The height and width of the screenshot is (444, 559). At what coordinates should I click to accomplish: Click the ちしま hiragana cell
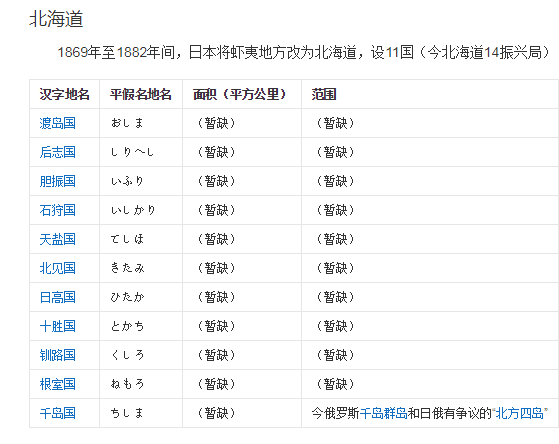tap(127, 413)
